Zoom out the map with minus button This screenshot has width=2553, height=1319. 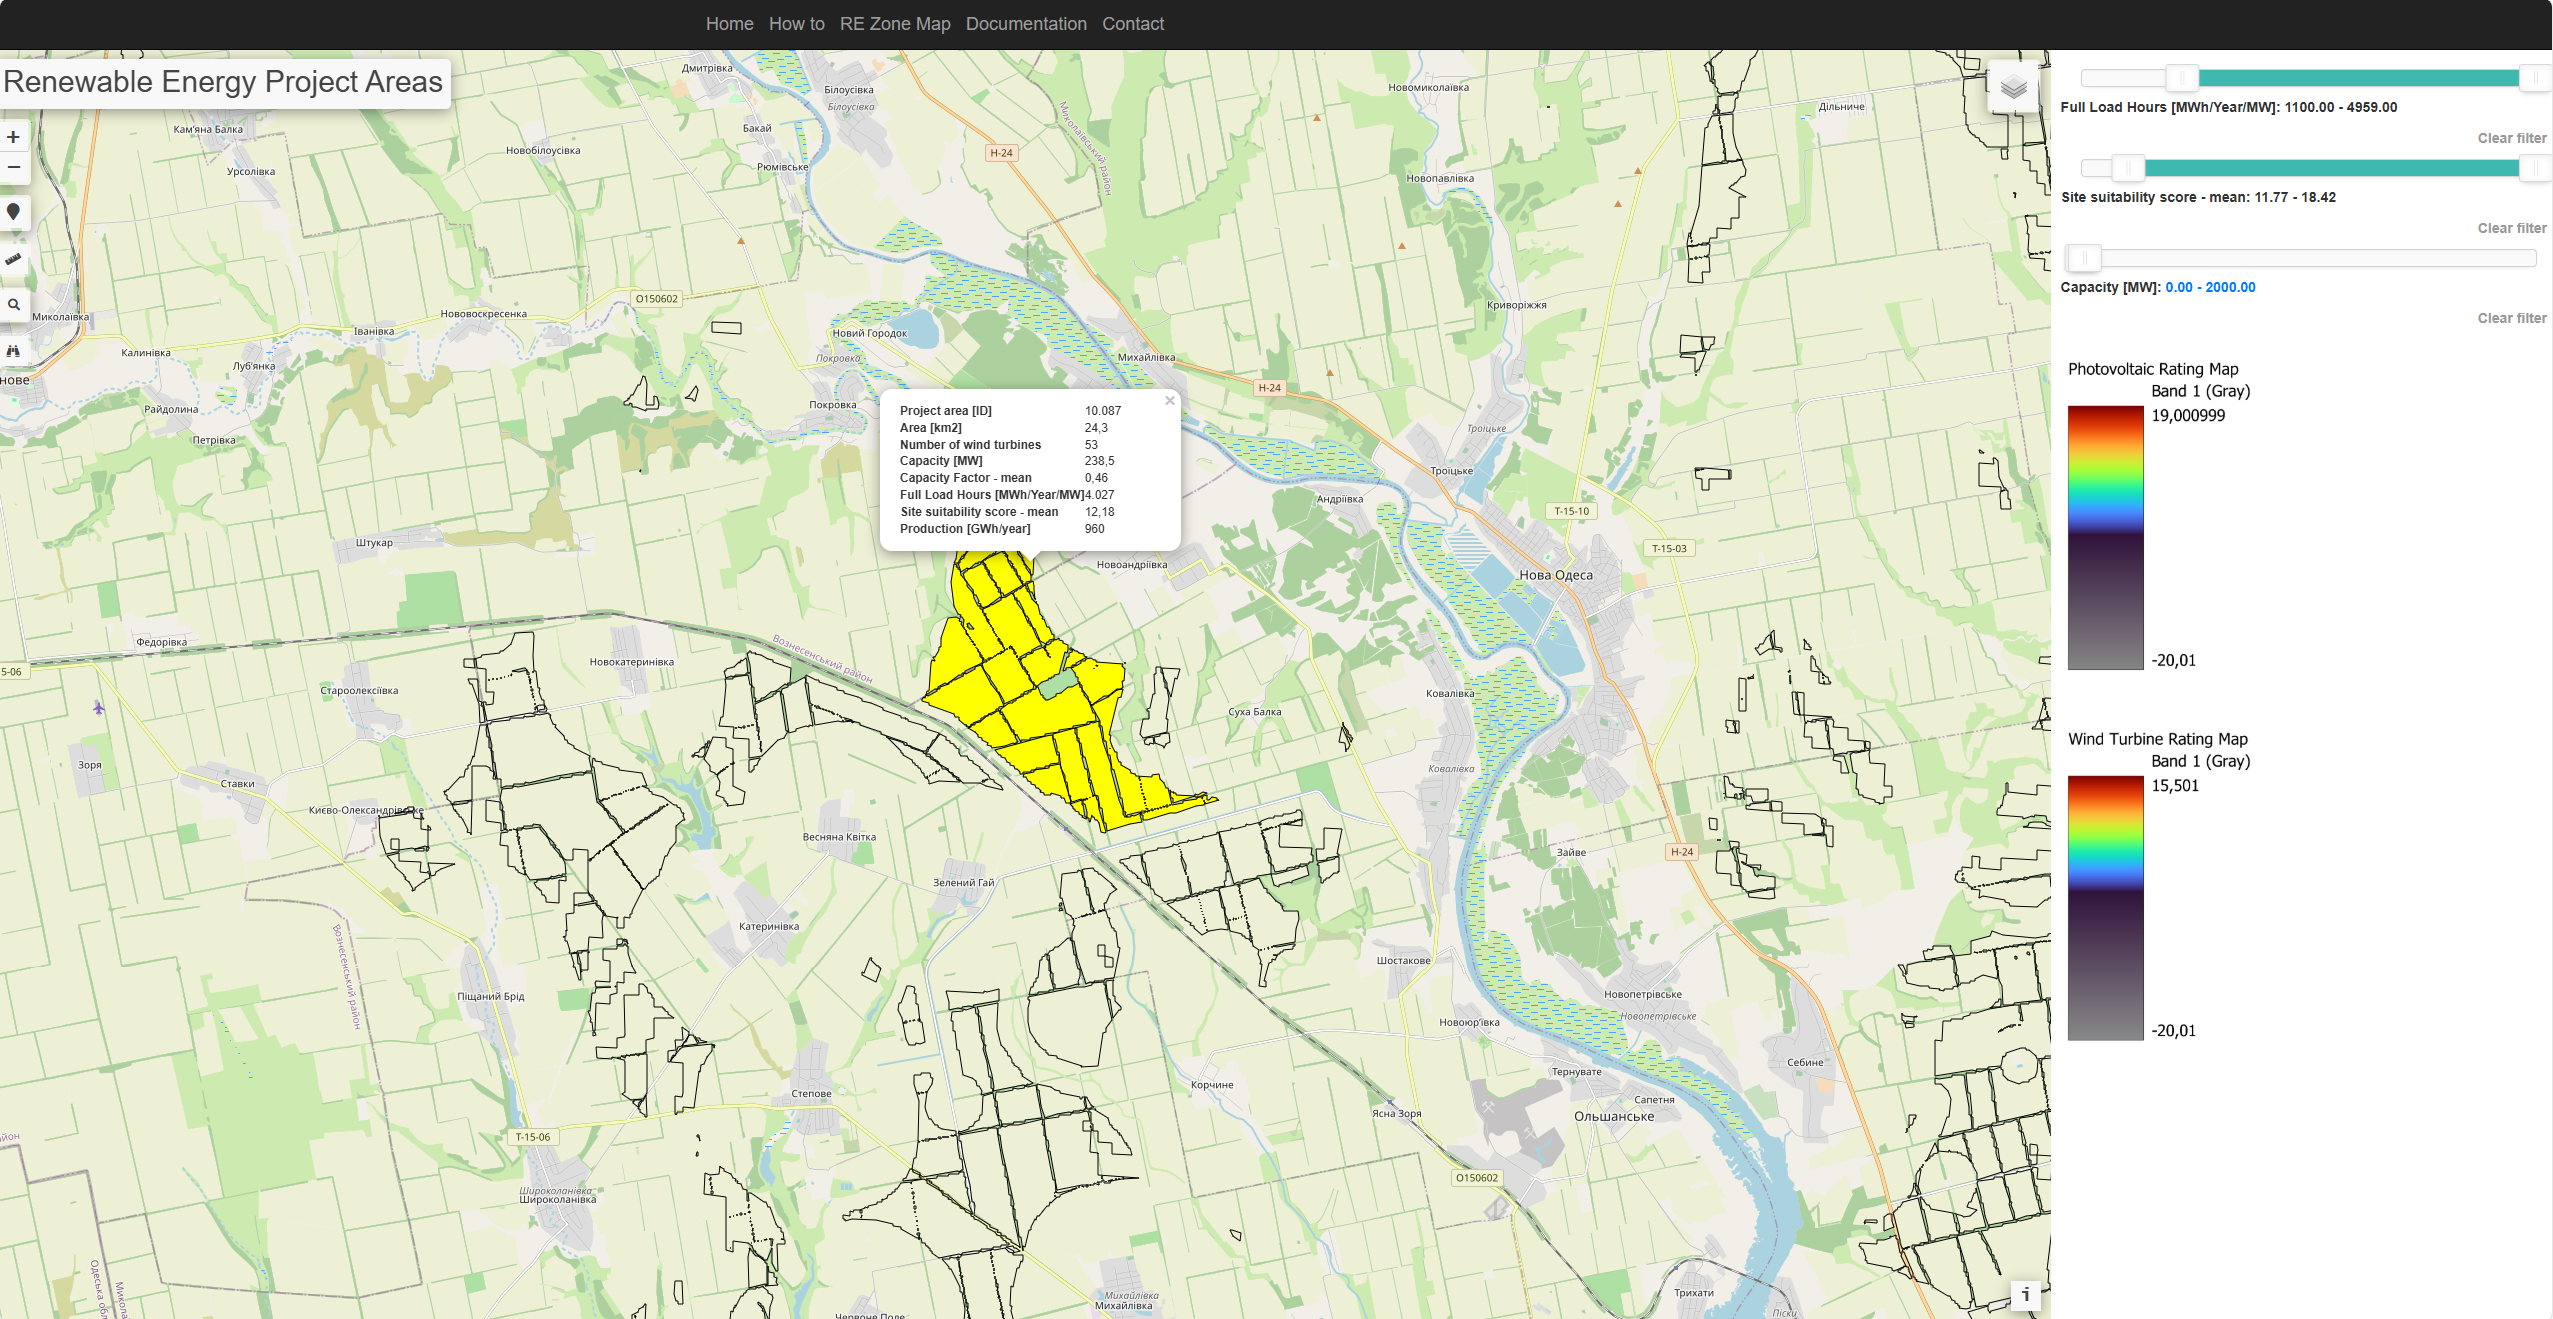click(x=14, y=167)
